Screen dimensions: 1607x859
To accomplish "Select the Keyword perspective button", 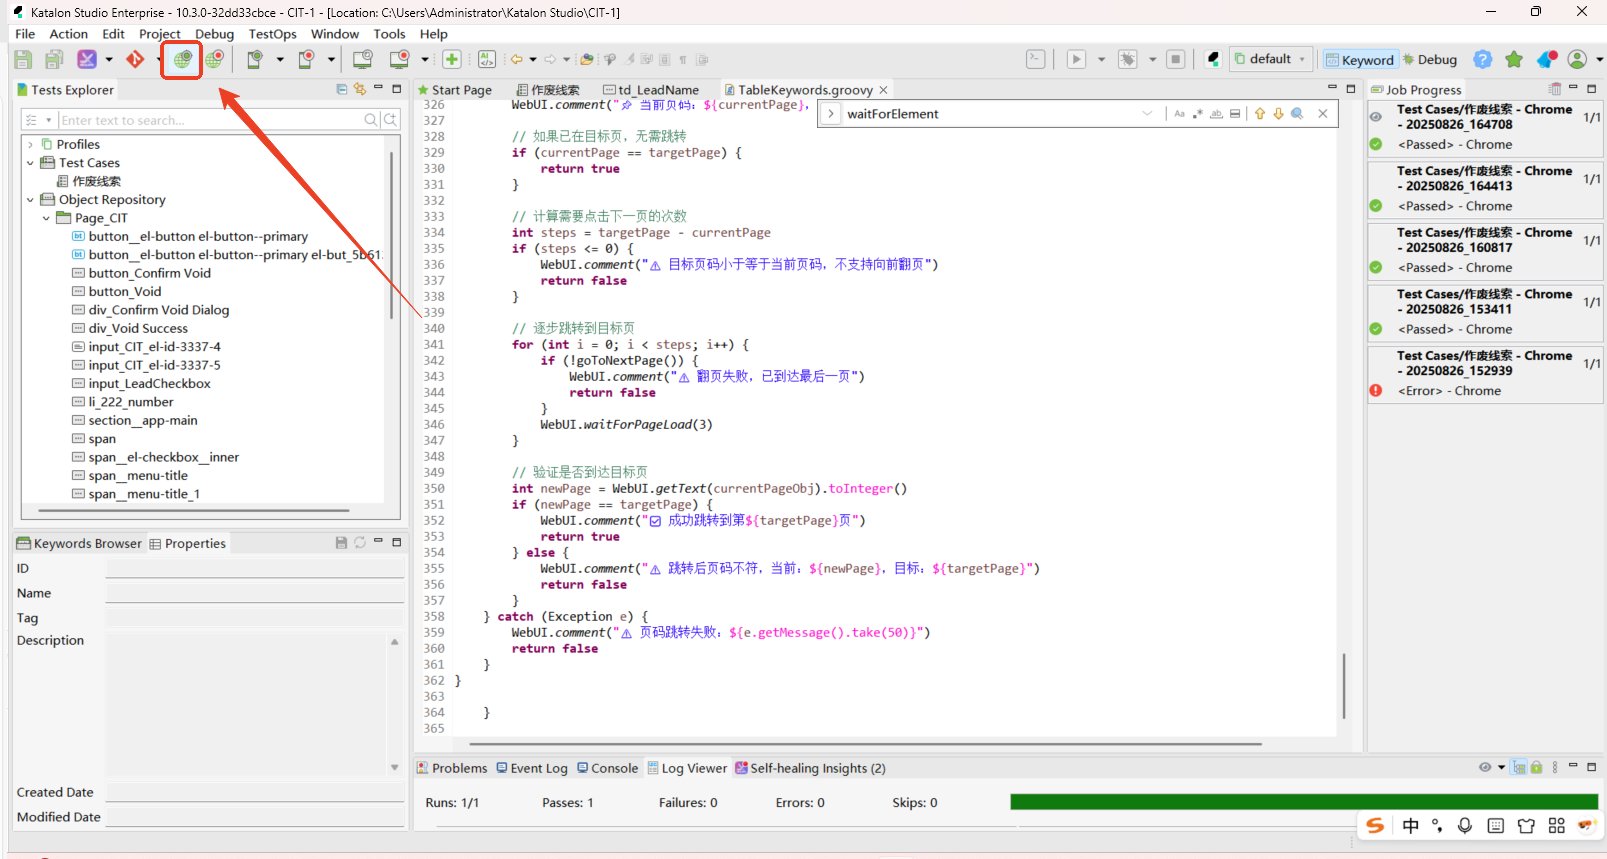I will click(x=1359, y=60).
